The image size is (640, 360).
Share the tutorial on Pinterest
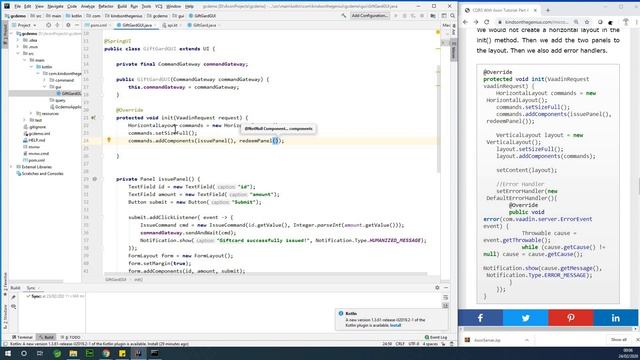pyautogui.click(x=571, y=318)
